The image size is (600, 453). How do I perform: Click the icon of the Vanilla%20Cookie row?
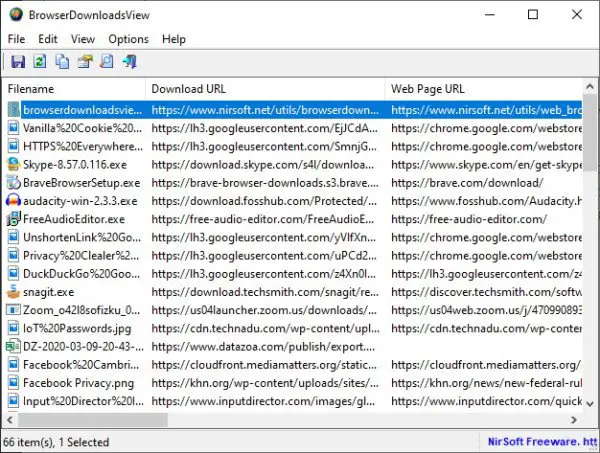(13, 128)
